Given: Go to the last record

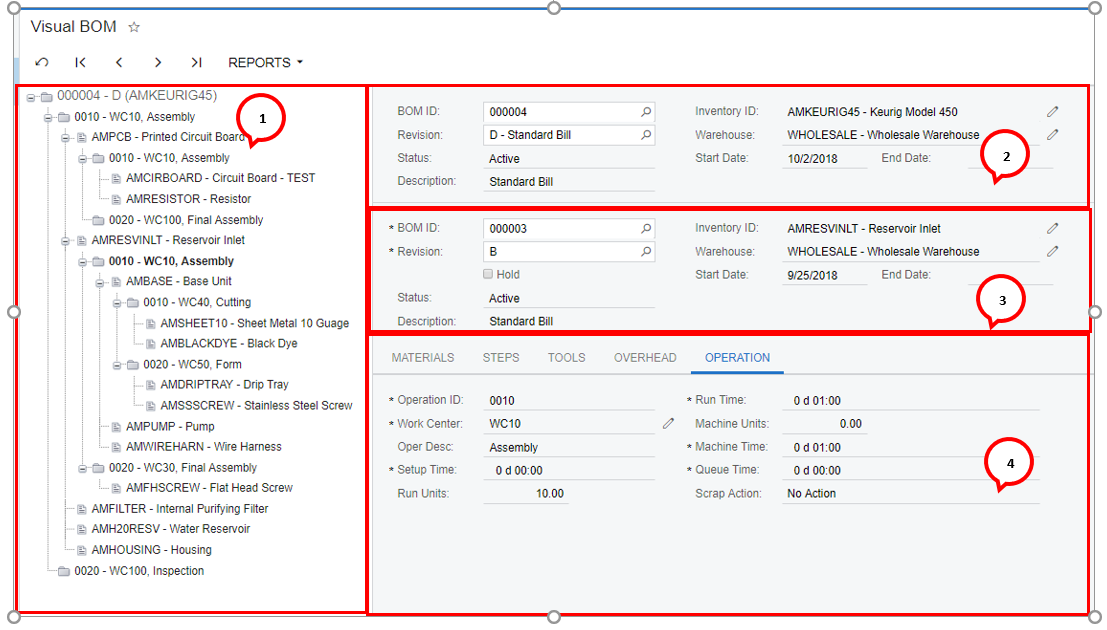Looking at the screenshot, I should click(196, 62).
